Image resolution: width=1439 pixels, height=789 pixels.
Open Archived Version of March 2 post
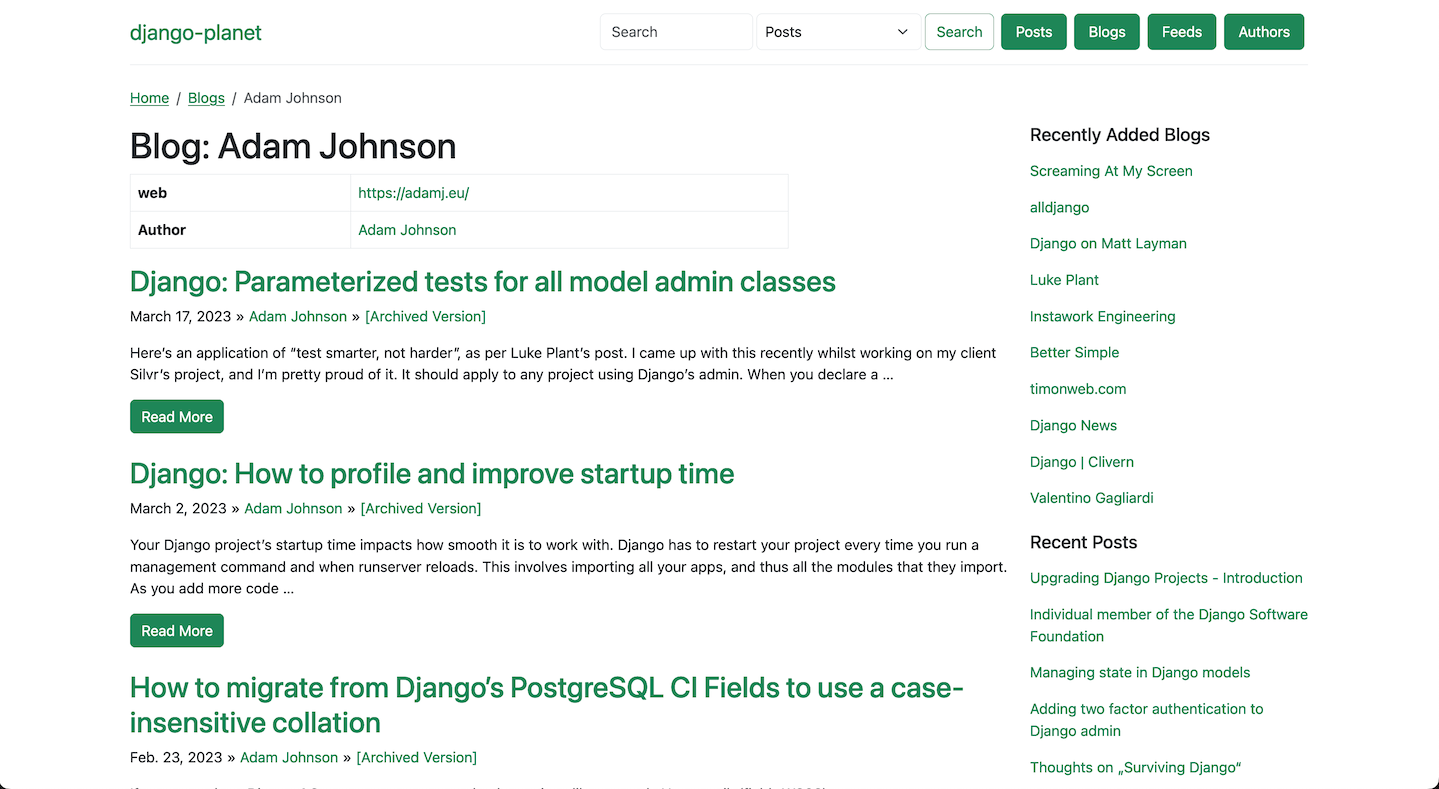click(421, 508)
